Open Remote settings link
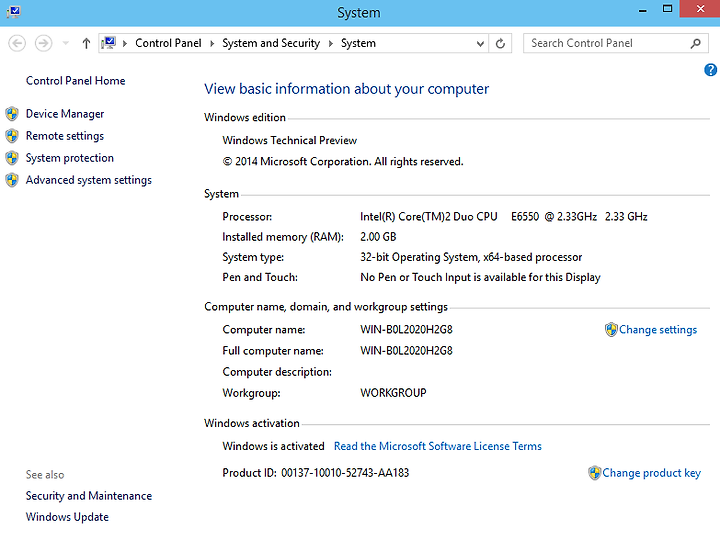Screen dimensions: 720x540 (x=65, y=136)
